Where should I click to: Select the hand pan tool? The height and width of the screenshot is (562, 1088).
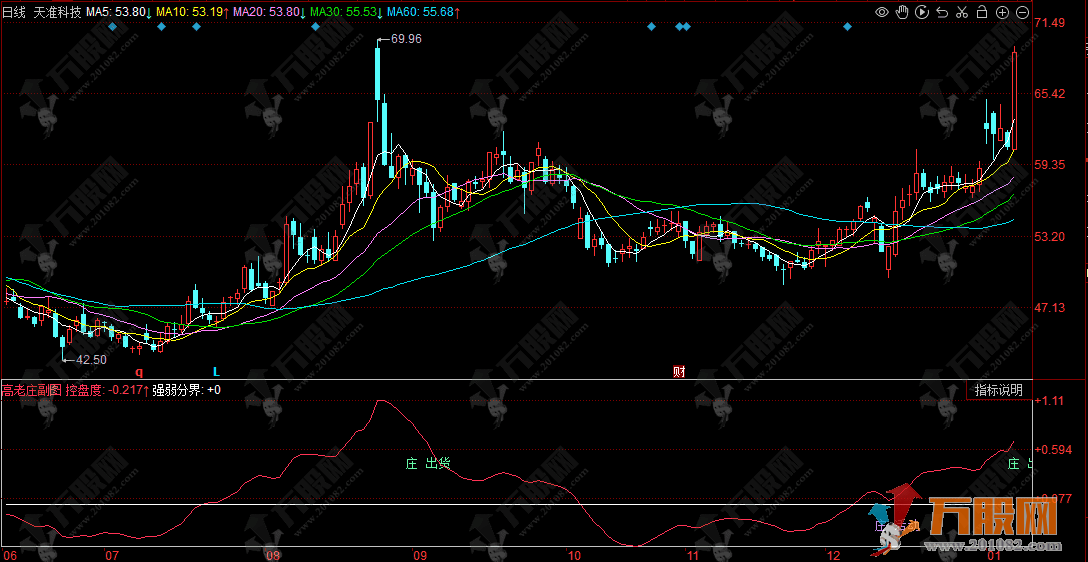coord(902,12)
